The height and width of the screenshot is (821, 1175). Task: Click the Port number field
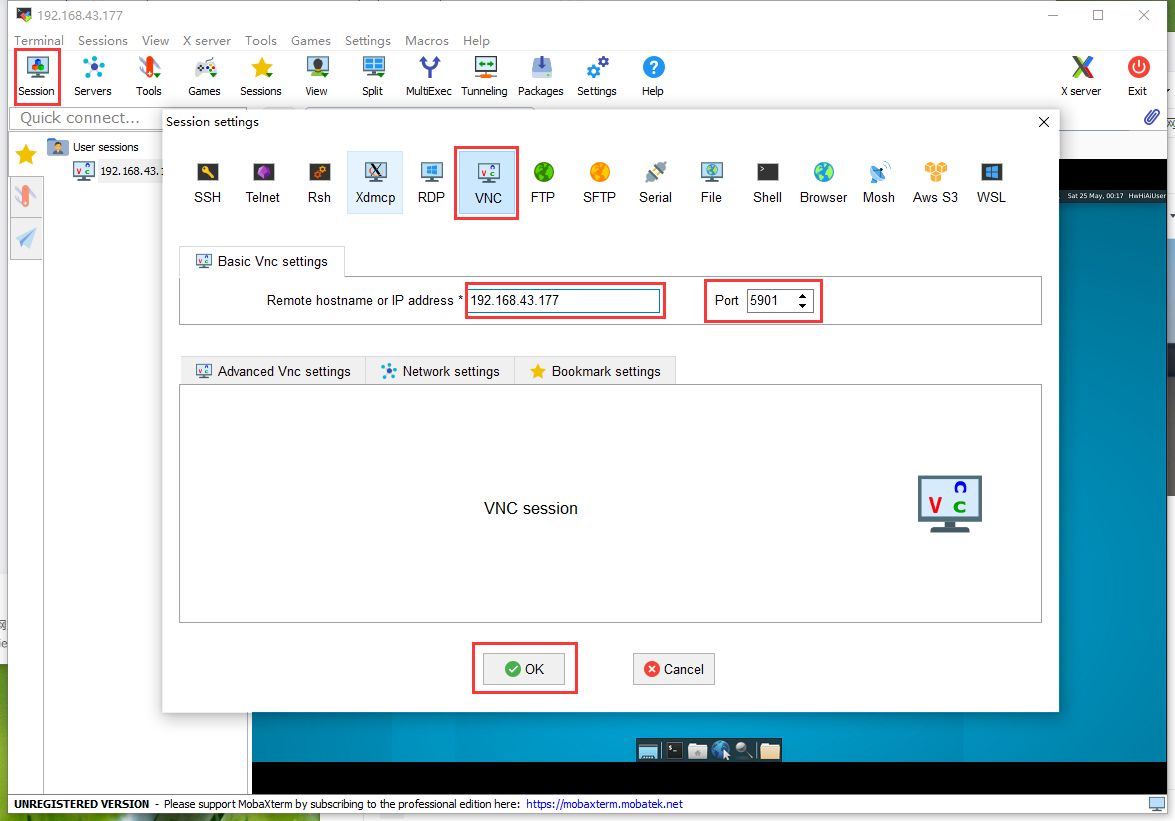(x=772, y=300)
